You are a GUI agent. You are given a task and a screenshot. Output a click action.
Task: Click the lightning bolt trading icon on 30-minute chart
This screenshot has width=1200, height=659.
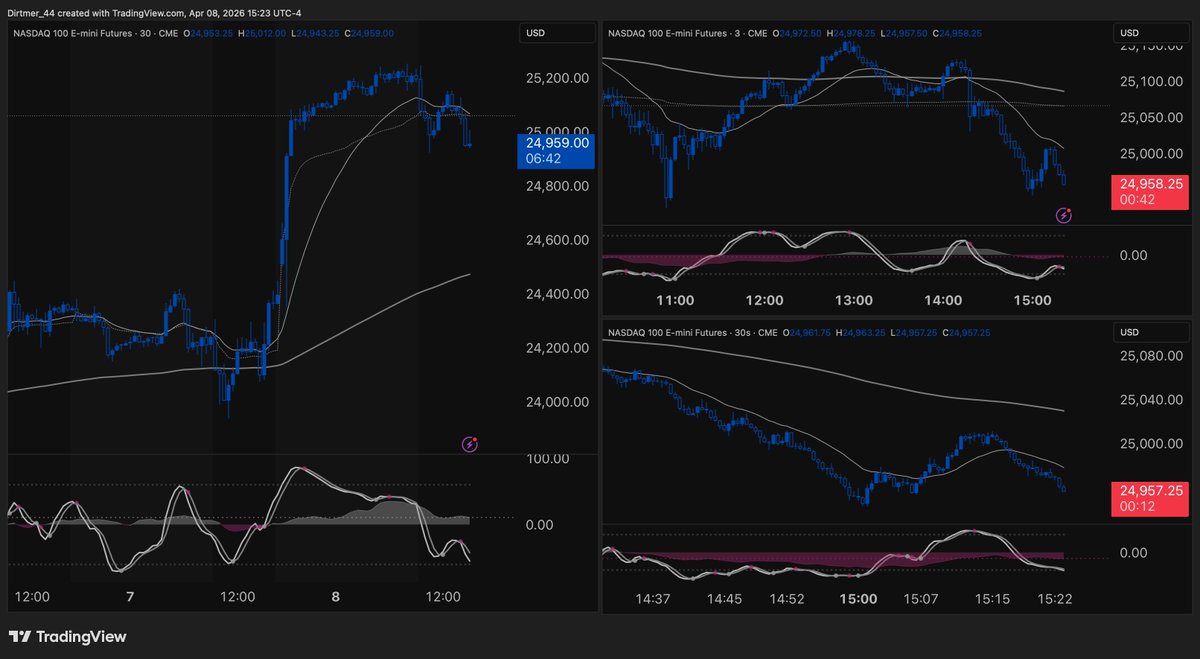tap(469, 444)
